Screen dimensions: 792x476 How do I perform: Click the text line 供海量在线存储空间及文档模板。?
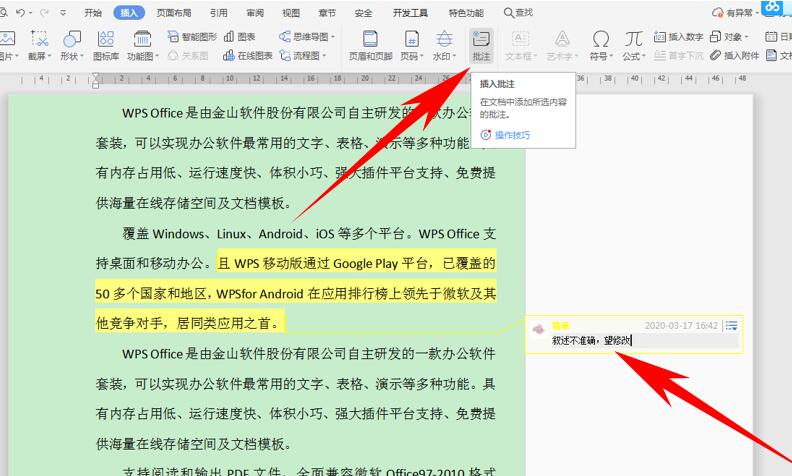194,203
